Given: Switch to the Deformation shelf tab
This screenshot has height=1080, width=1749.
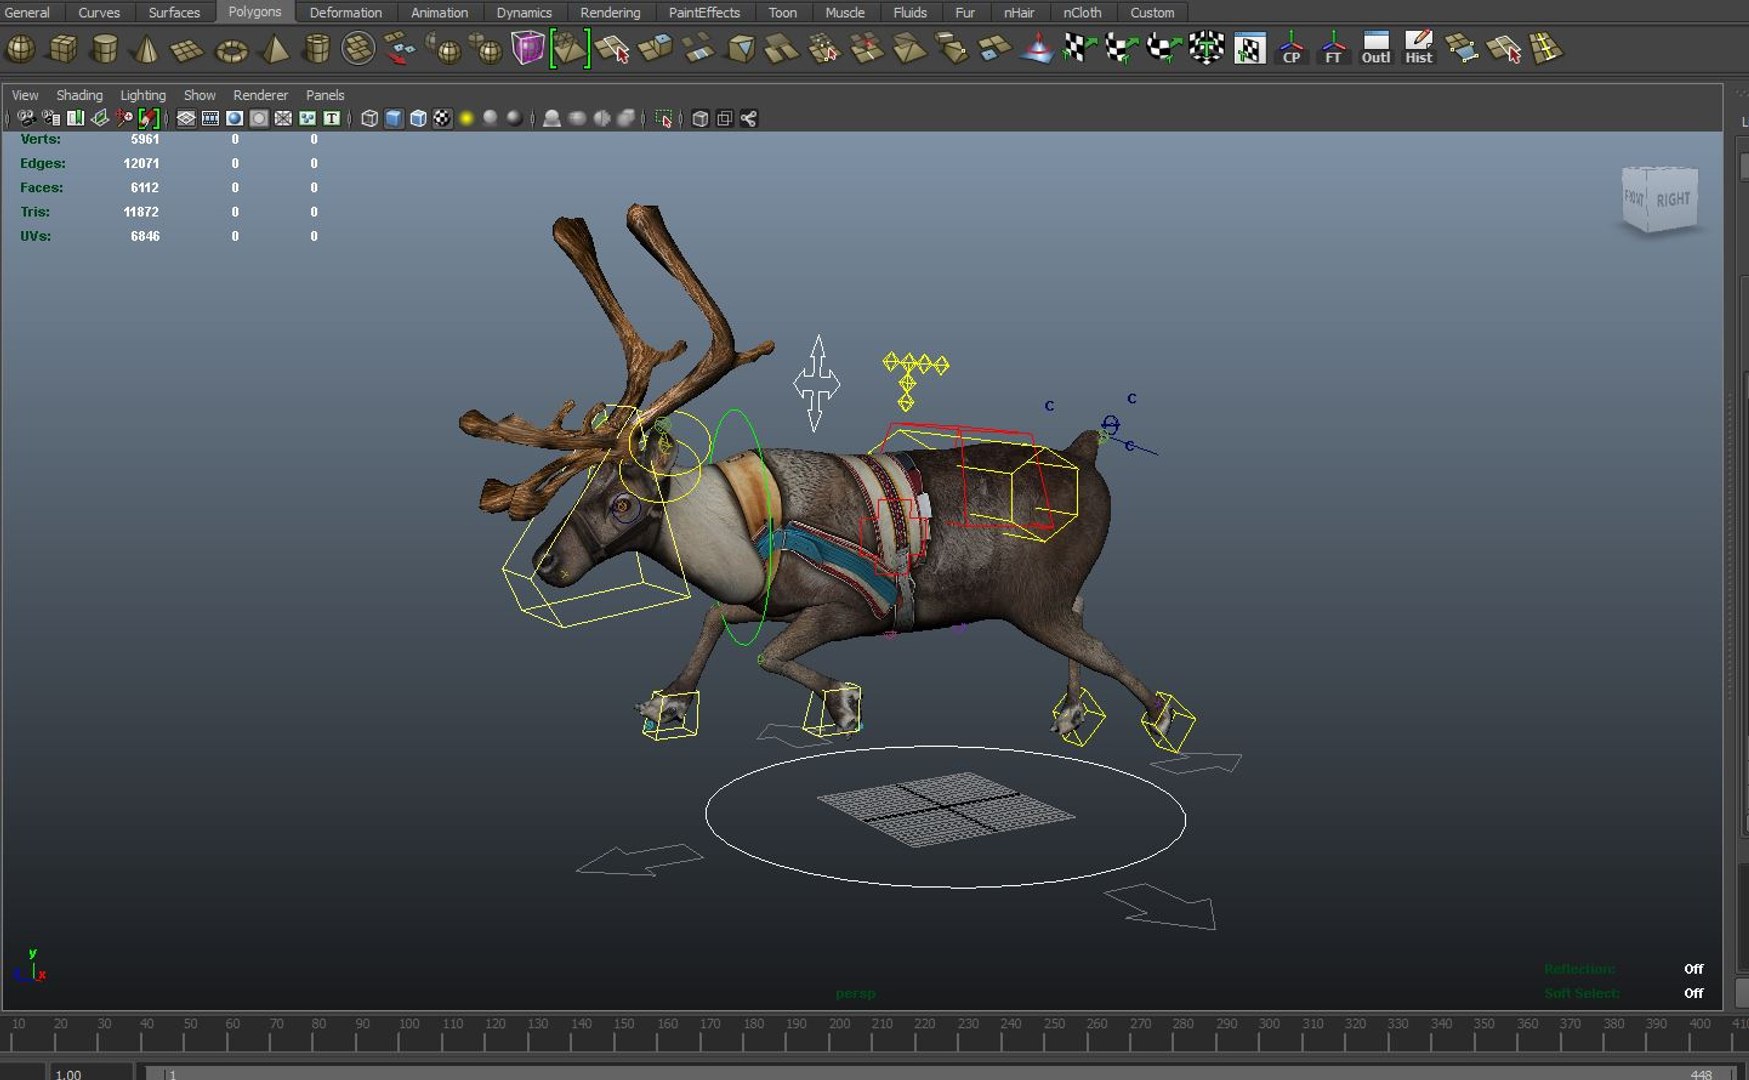Looking at the screenshot, I should point(345,12).
